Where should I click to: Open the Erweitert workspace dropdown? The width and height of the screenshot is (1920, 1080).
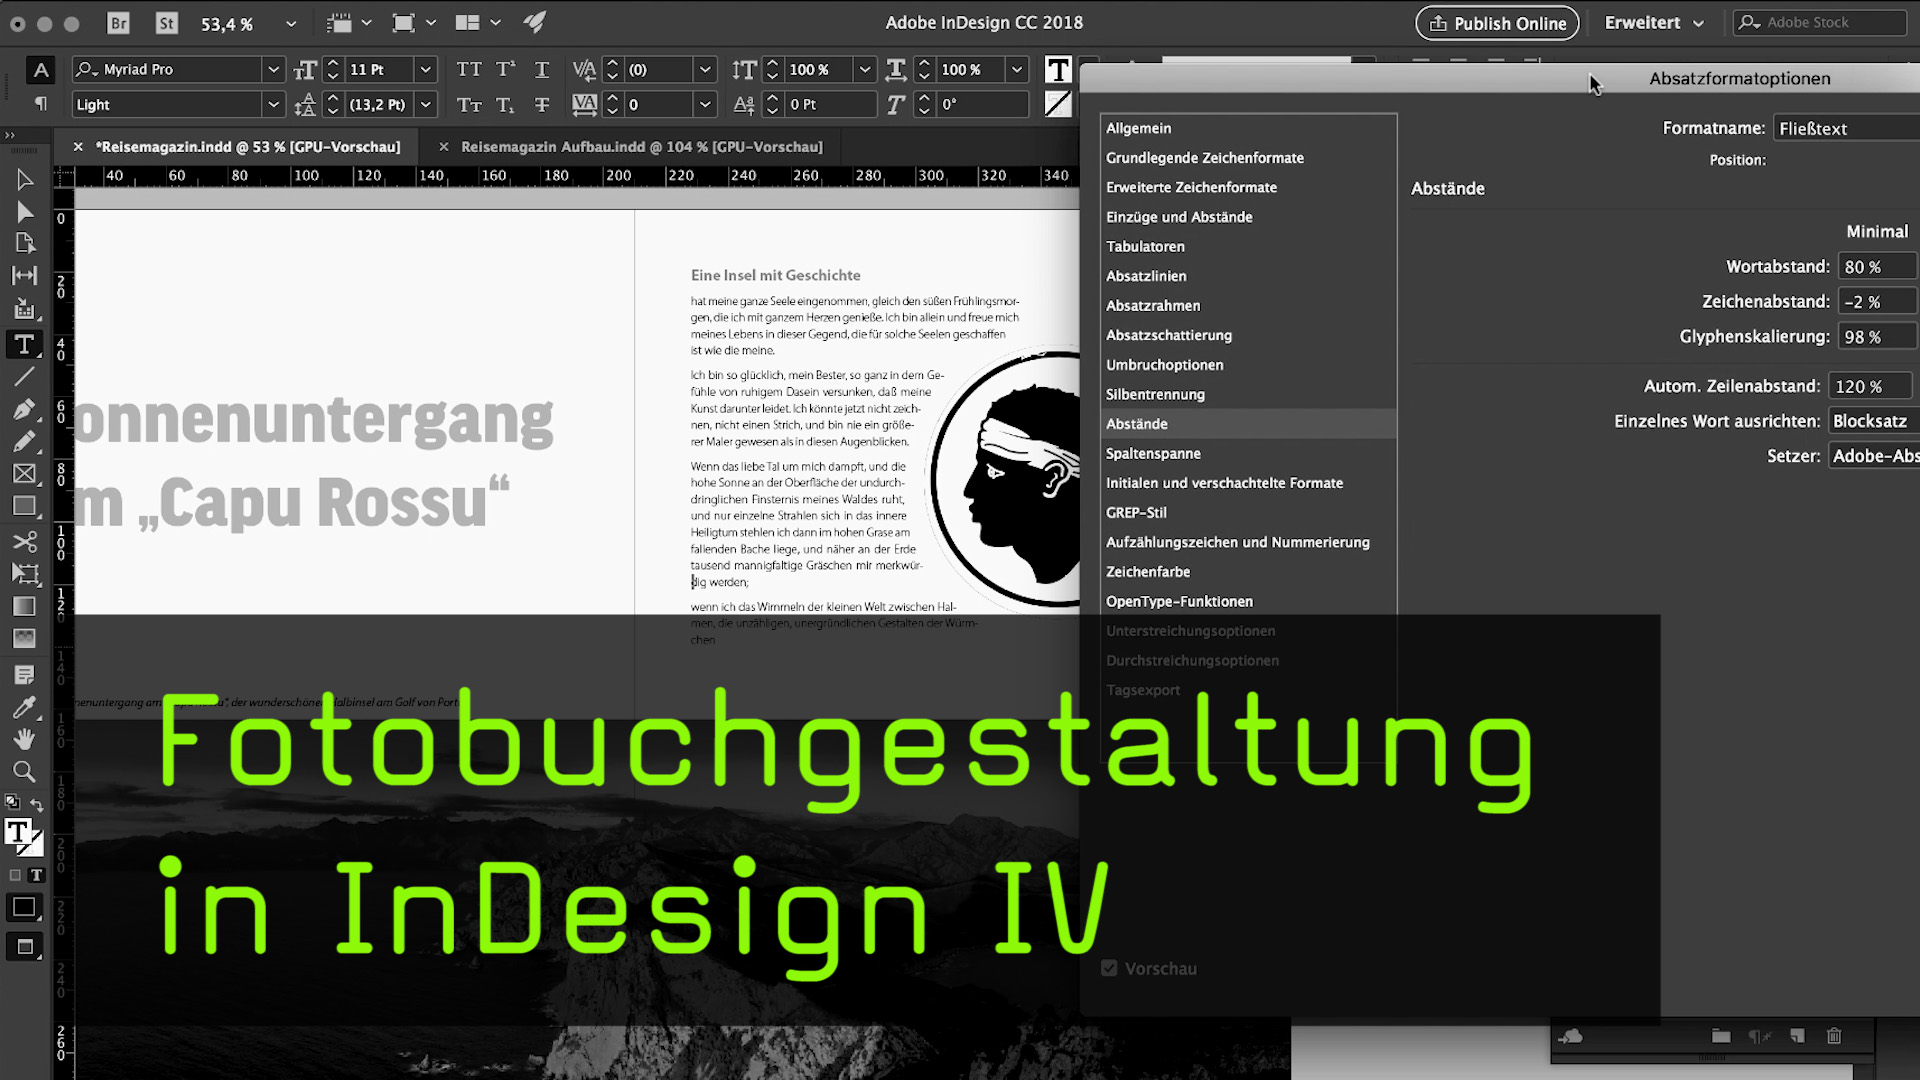point(1654,23)
